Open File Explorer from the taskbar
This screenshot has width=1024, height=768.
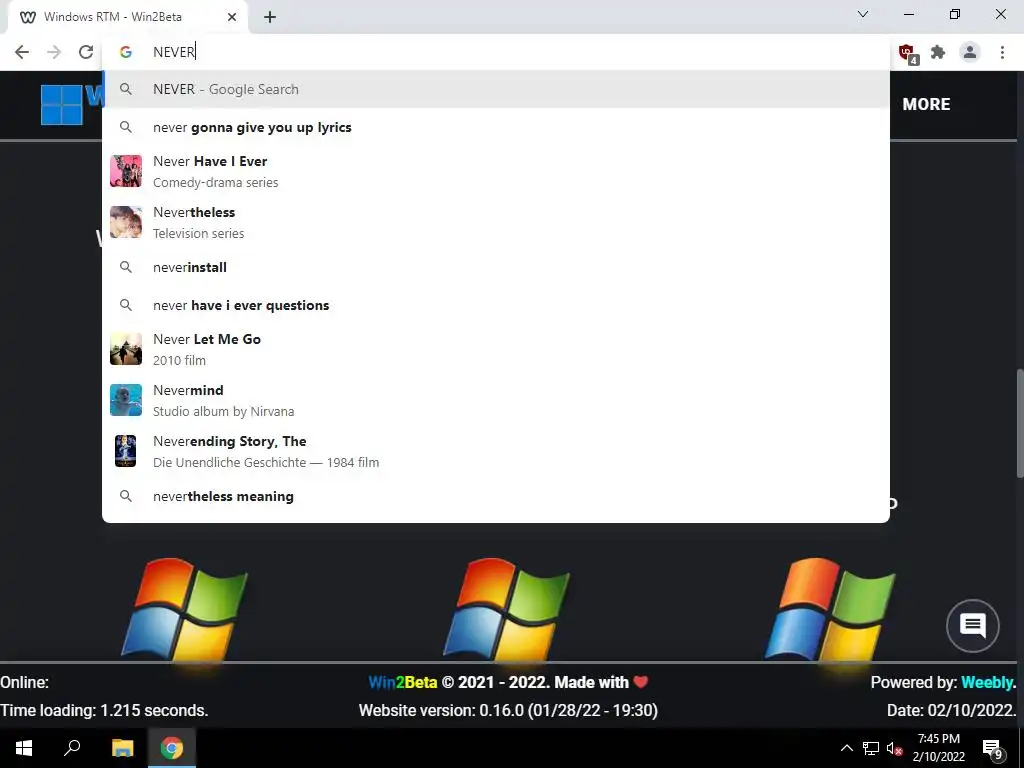pos(123,748)
